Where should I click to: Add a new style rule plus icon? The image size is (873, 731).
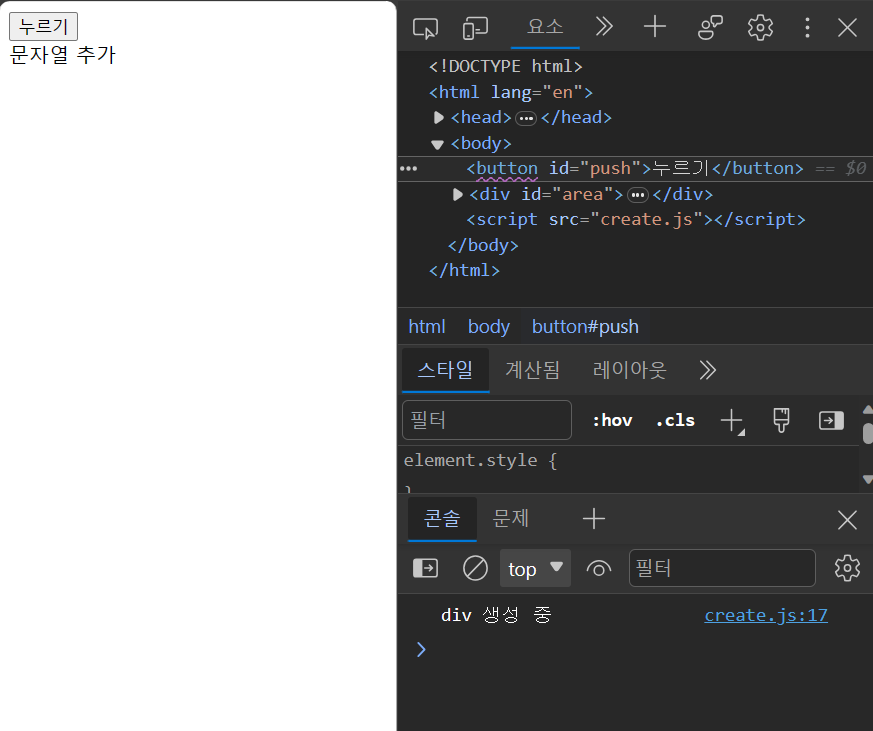pos(732,421)
